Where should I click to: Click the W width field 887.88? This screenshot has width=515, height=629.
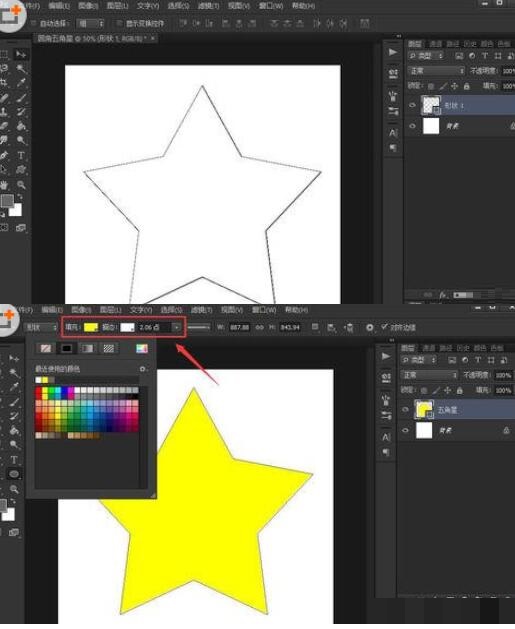239,327
